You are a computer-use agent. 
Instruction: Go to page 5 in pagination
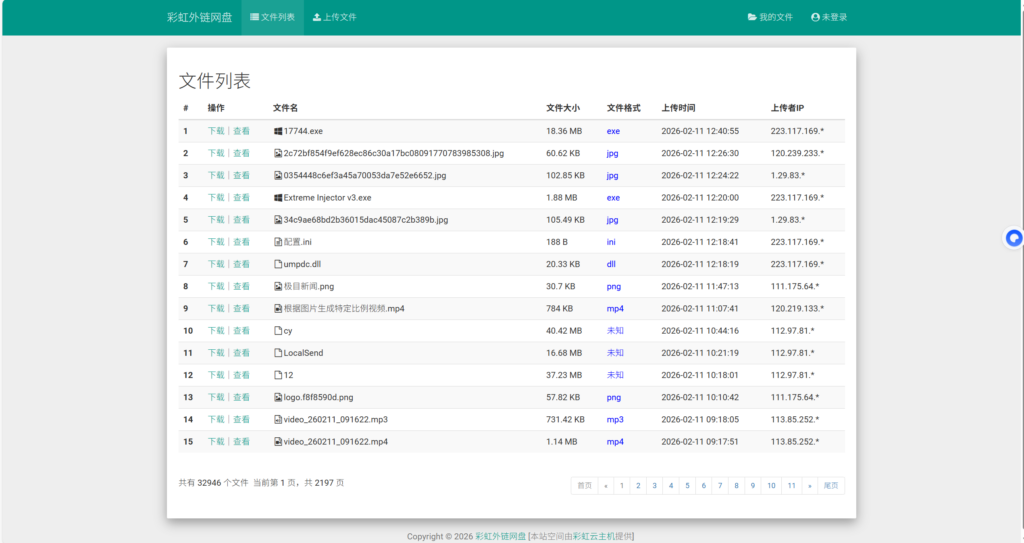(x=687, y=485)
